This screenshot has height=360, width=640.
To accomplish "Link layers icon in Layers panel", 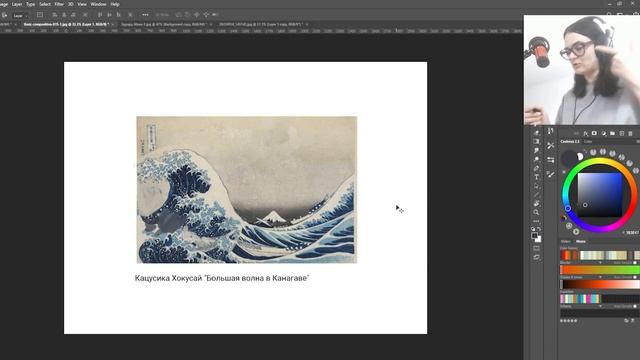I will 576,133.
